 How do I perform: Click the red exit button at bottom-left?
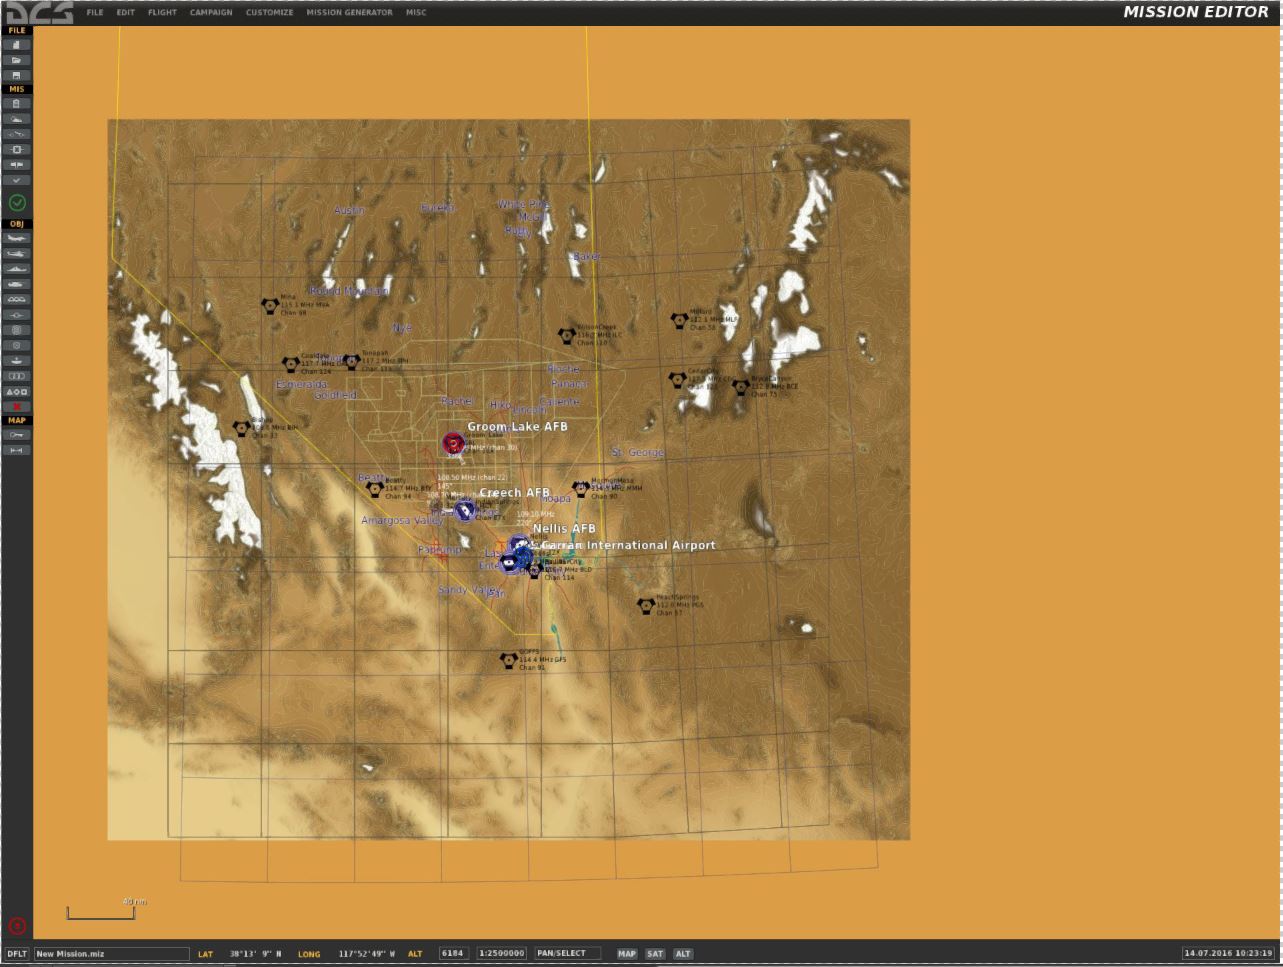(x=16, y=925)
